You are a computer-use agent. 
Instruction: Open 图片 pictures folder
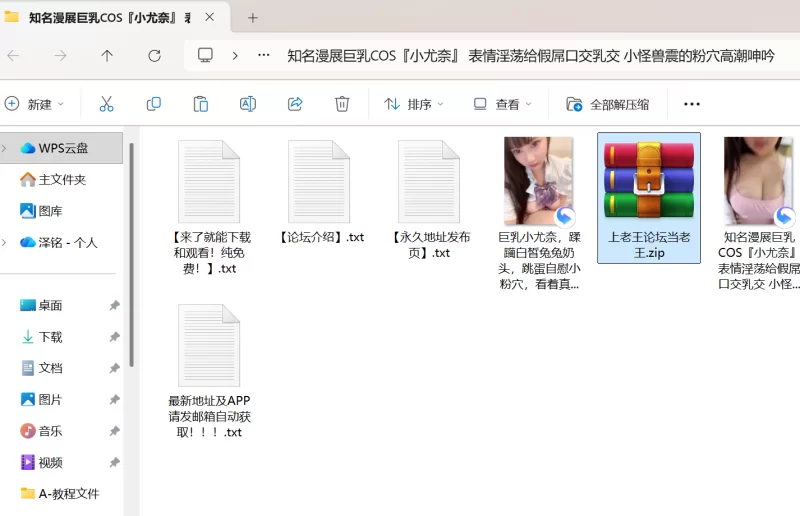point(41,400)
